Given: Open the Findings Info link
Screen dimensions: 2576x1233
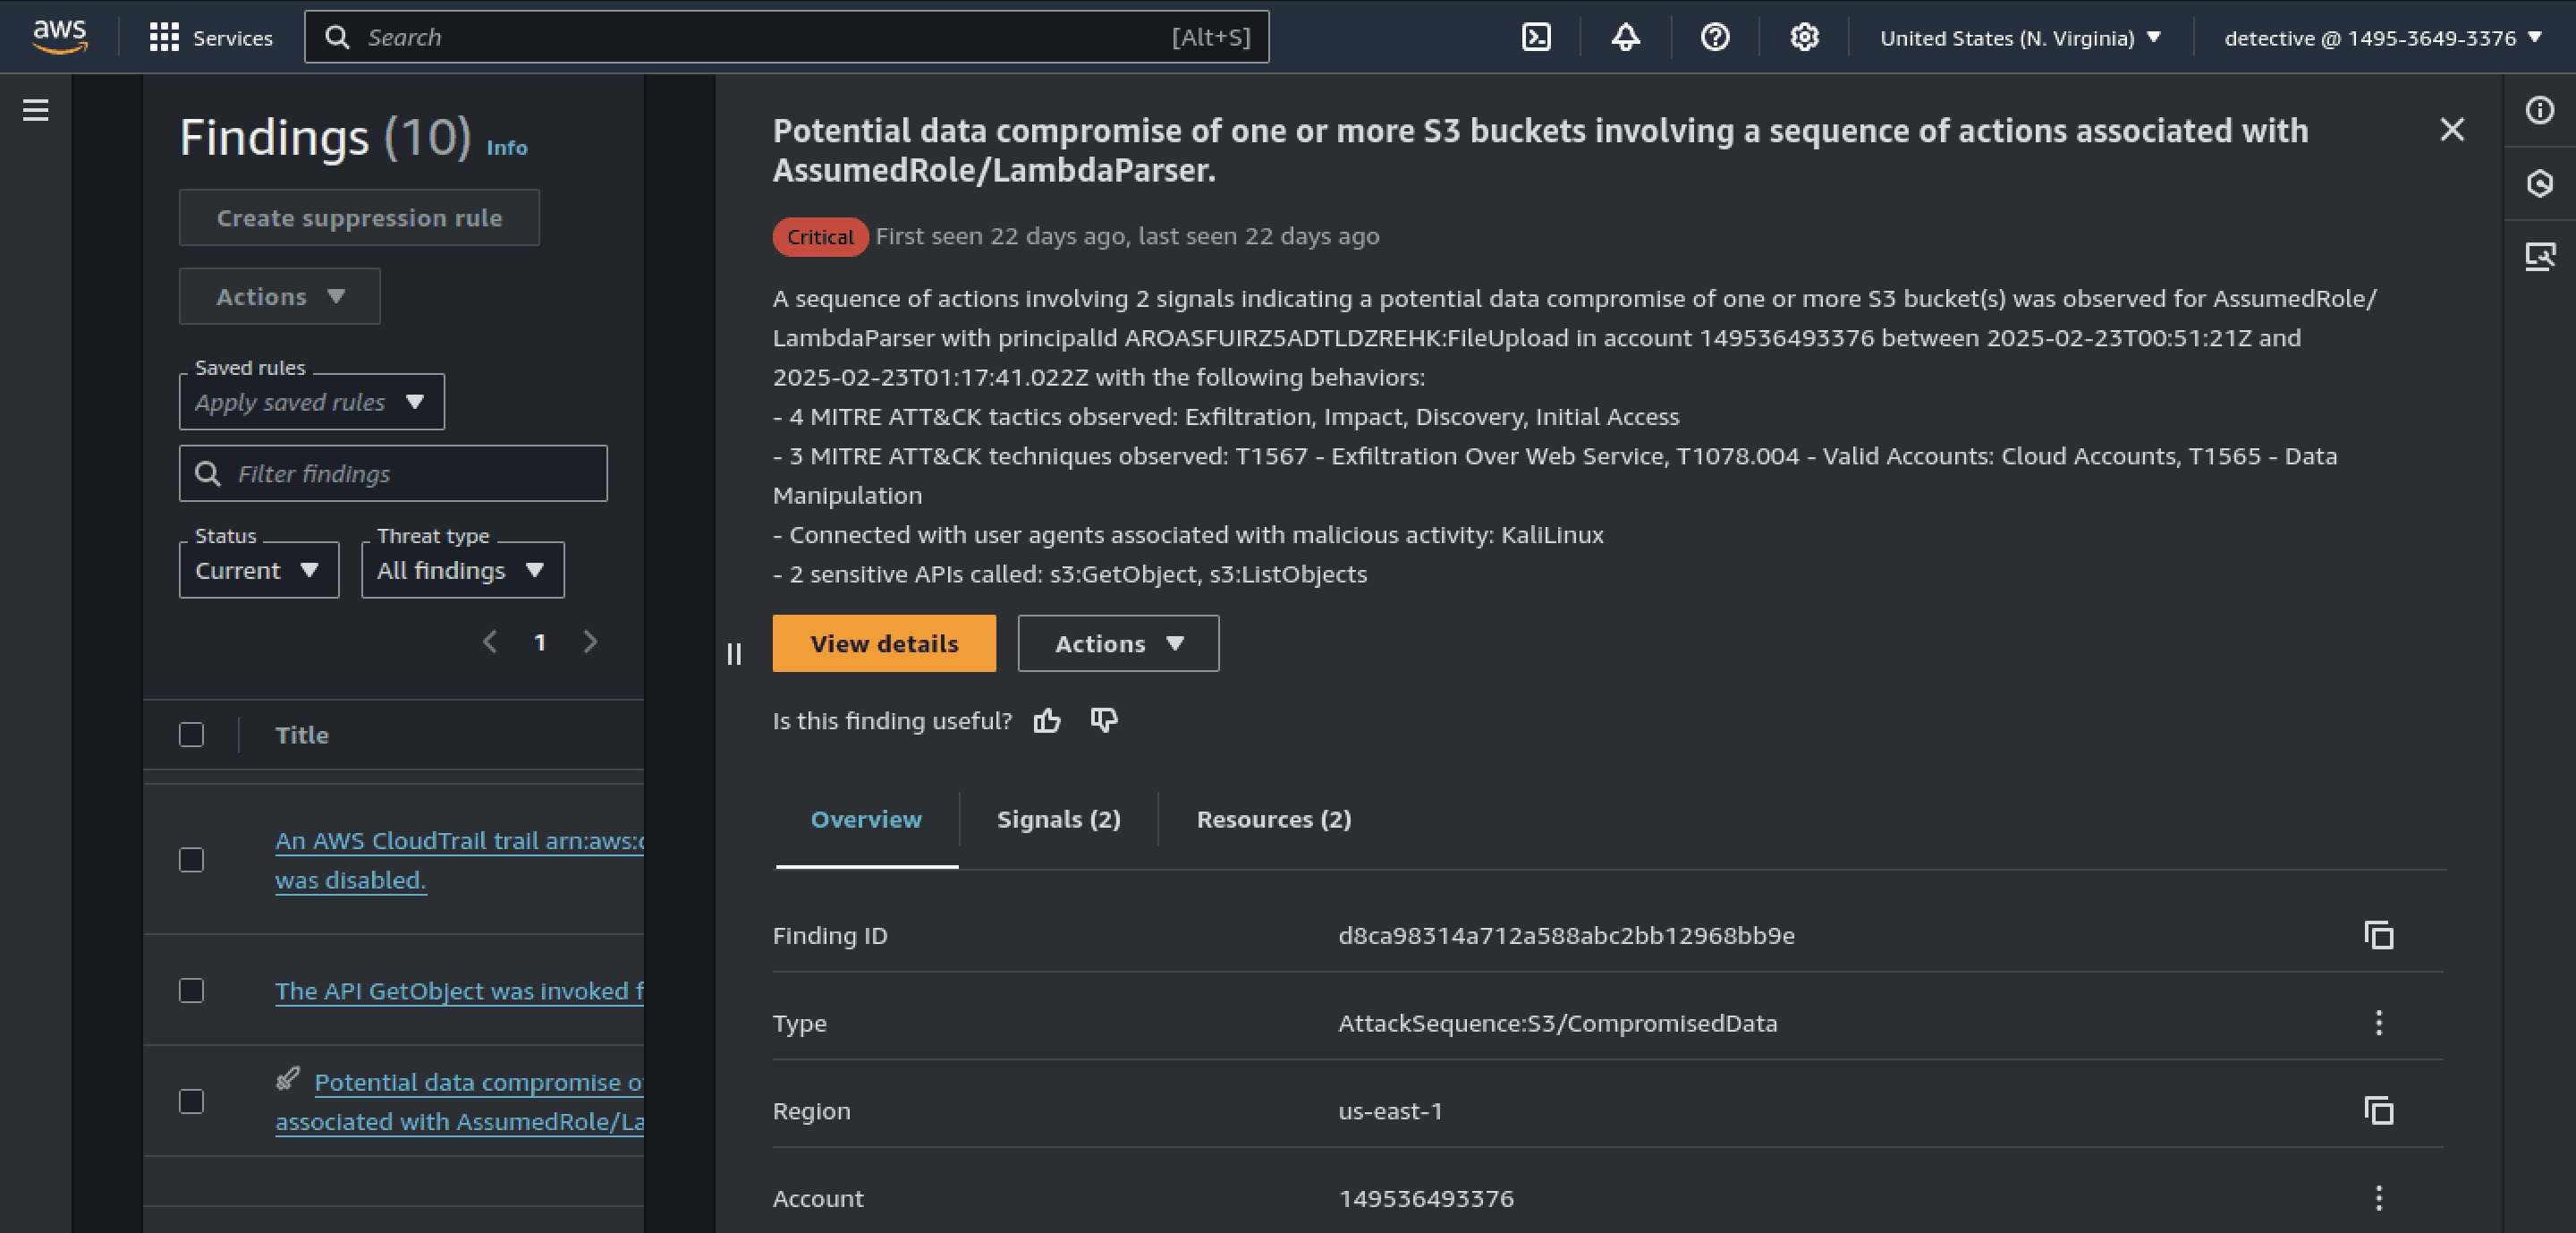Looking at the screenshot, I should coord(507,147).
